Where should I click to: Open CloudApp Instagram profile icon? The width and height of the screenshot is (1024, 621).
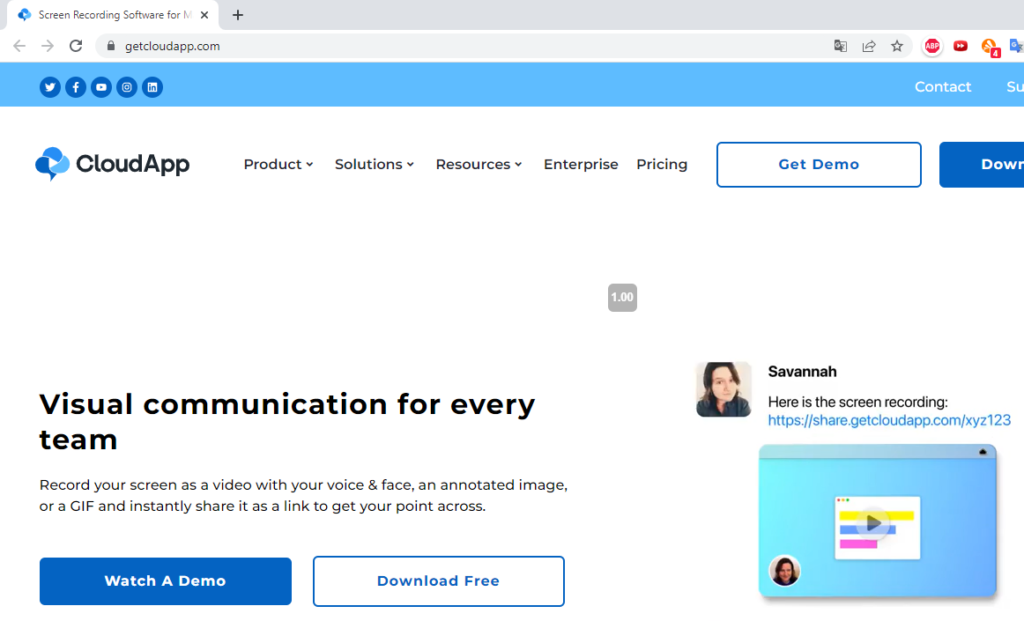tap(127, 87)
